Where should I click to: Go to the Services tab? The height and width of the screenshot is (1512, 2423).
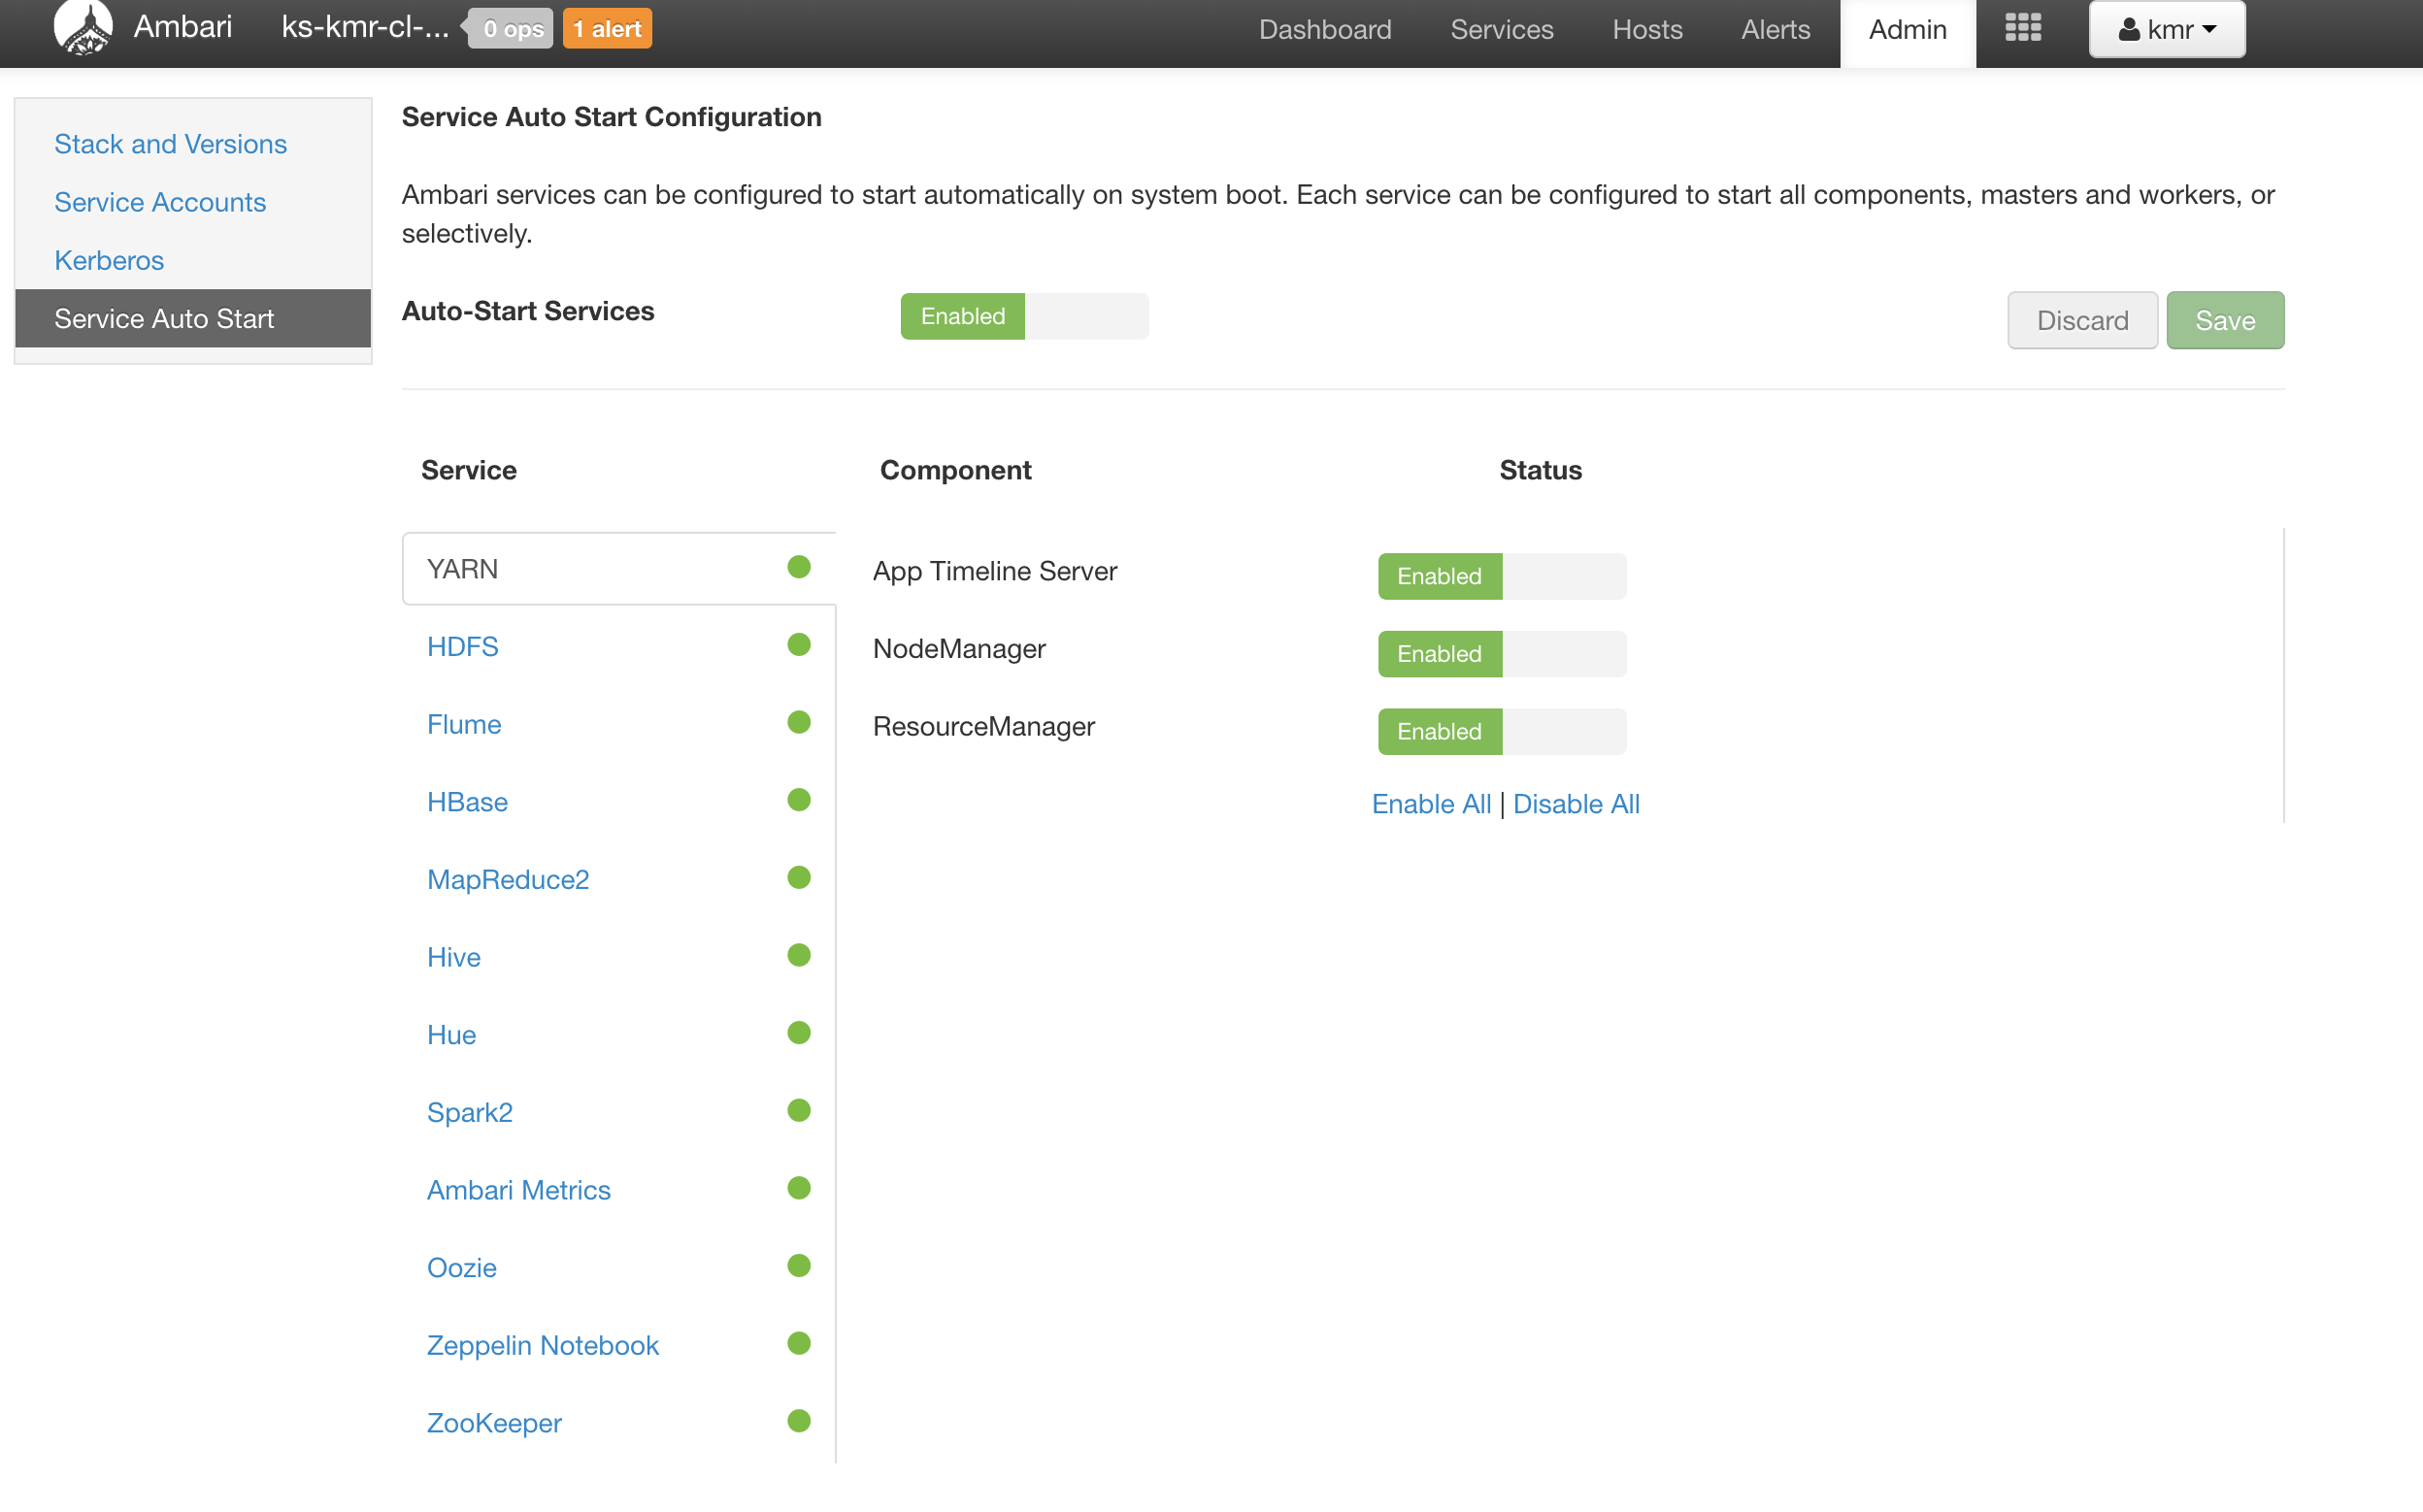click(x=1501, y=29)
